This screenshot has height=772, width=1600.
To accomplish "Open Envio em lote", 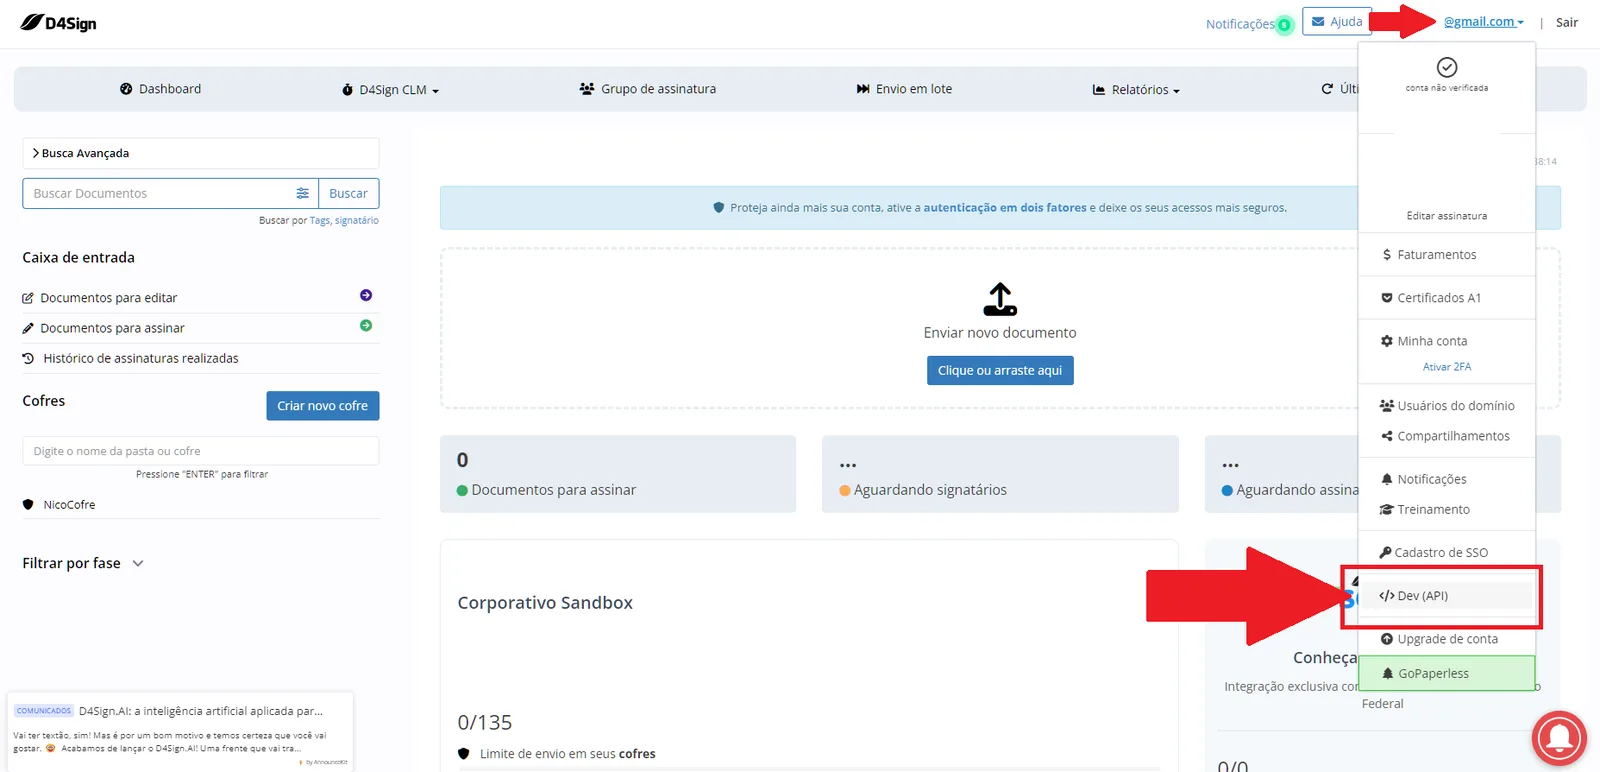I will tap(904, 89).
